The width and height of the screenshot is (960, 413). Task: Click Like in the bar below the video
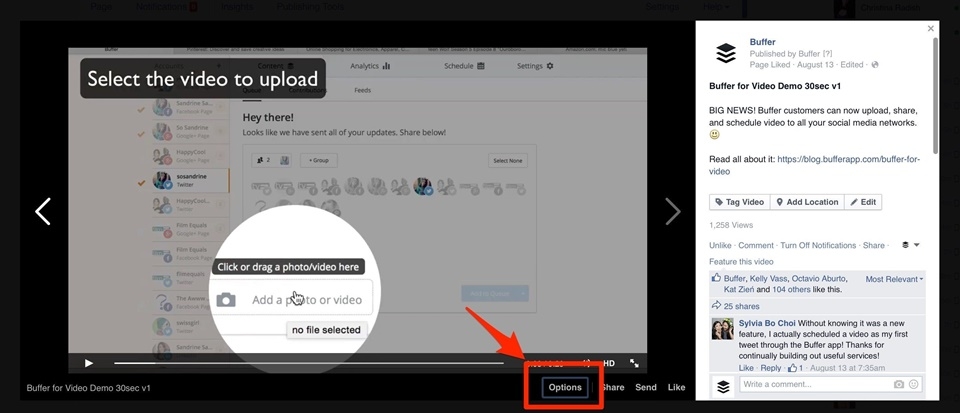pyautogui.click(x=677, y=387)
